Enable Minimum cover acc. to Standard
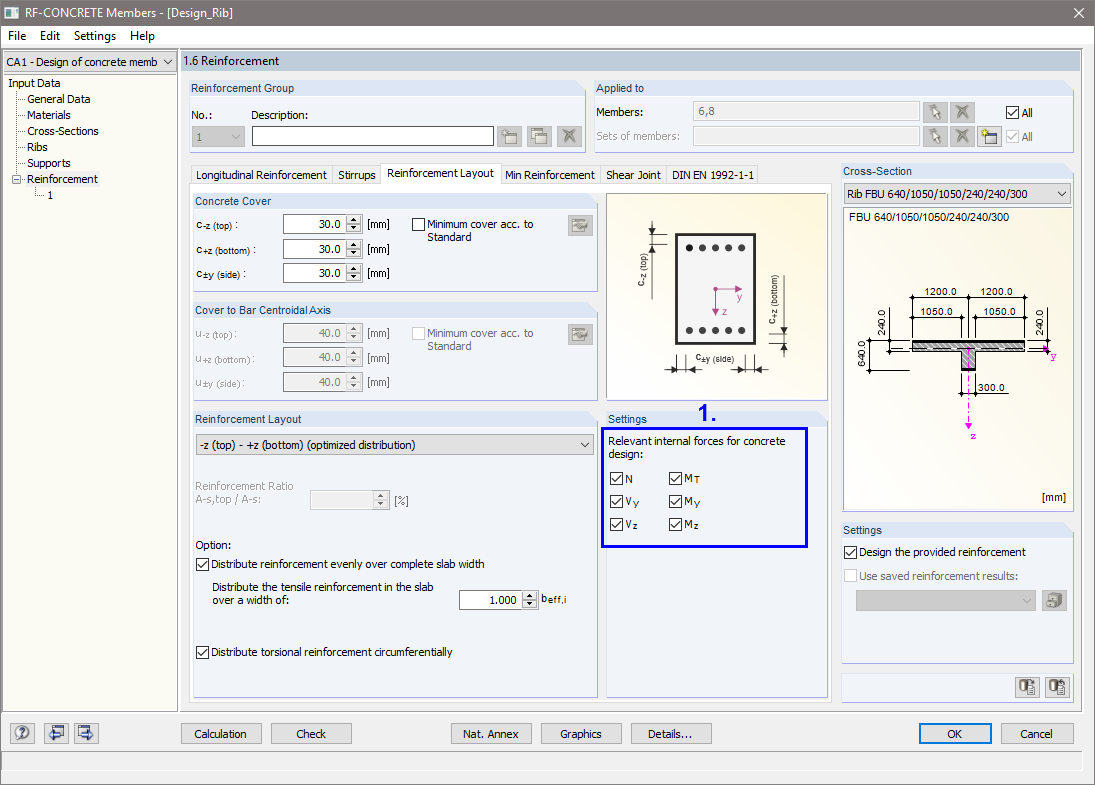1095x785 pixels. [417, 224]
